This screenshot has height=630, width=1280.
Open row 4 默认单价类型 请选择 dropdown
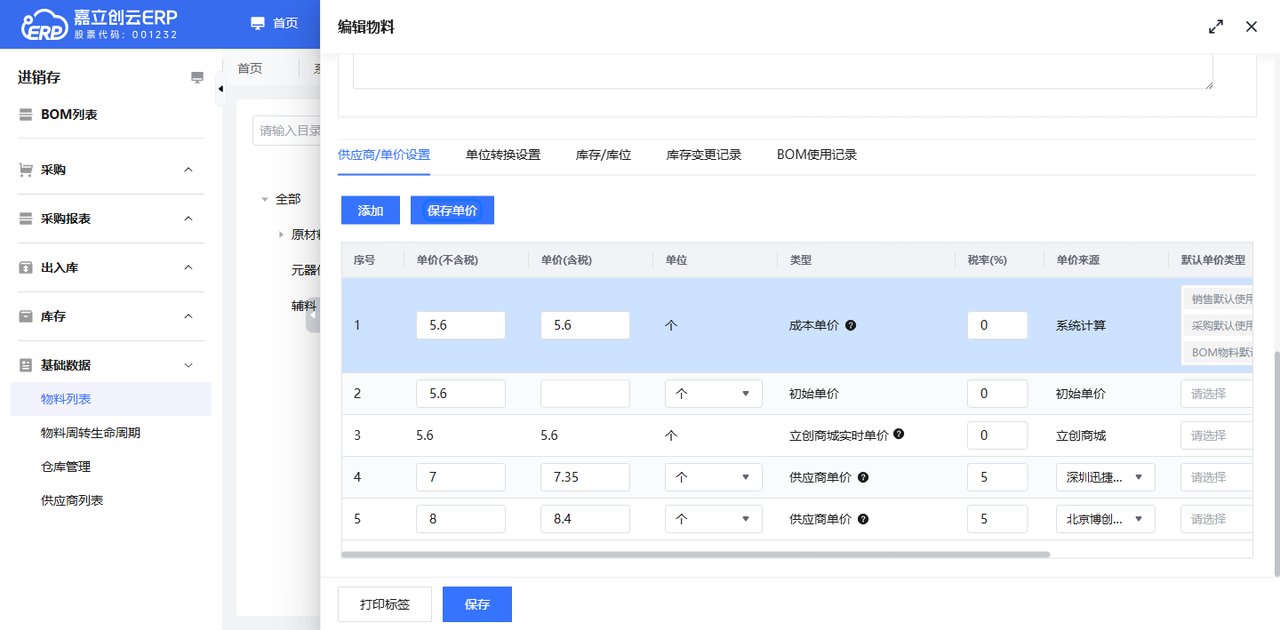pyautogui.click(x=1217, y=477)
